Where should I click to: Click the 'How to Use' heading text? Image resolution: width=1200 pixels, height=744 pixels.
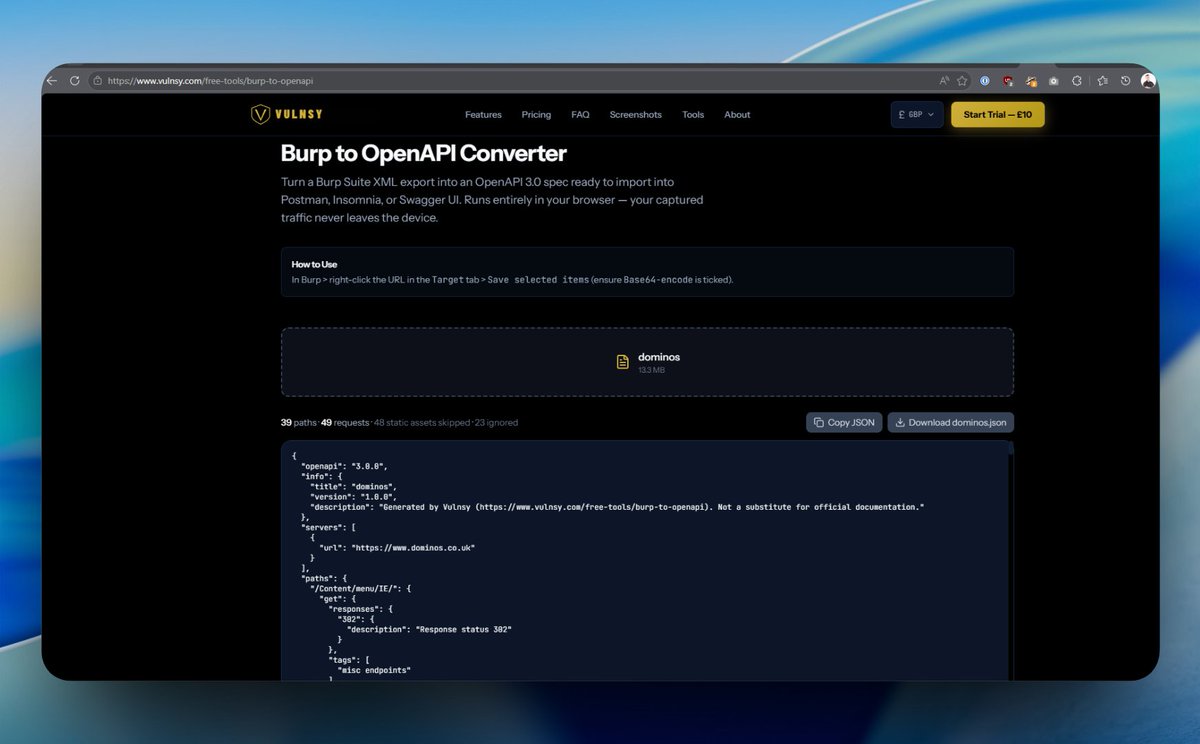(314, 264)
